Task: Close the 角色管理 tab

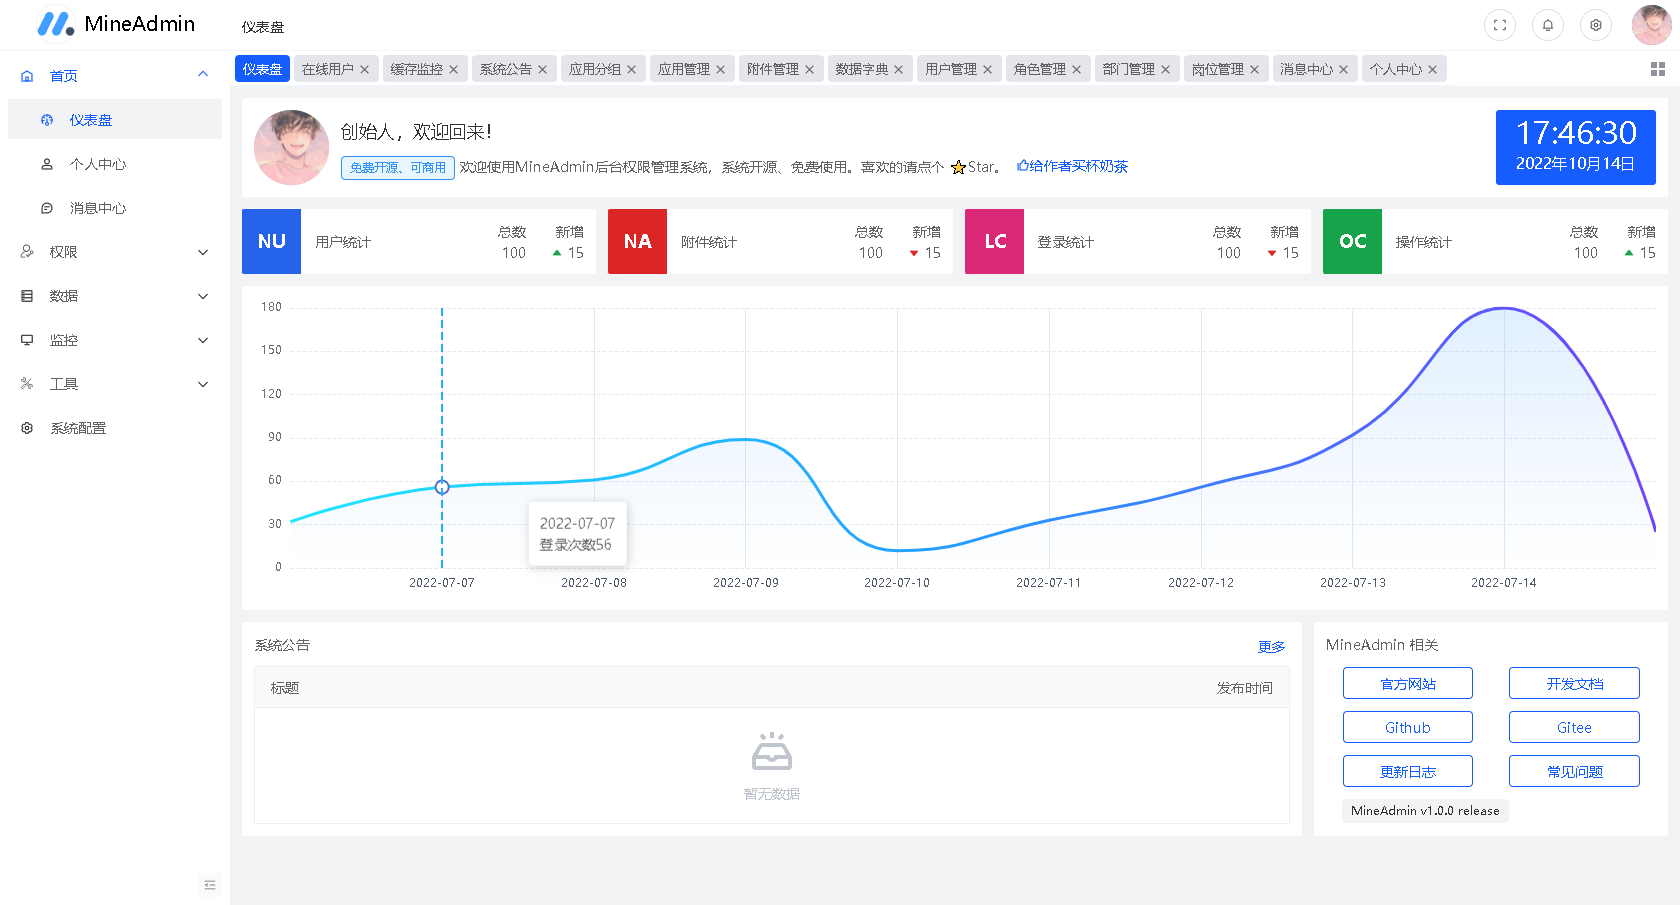Action: coord(1077,70)
